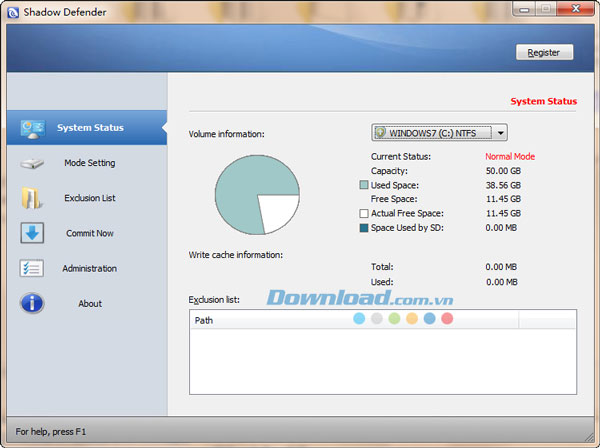The image size is (600, 448).
Task: Click the write cache Used label
Action: click(382, 282)
